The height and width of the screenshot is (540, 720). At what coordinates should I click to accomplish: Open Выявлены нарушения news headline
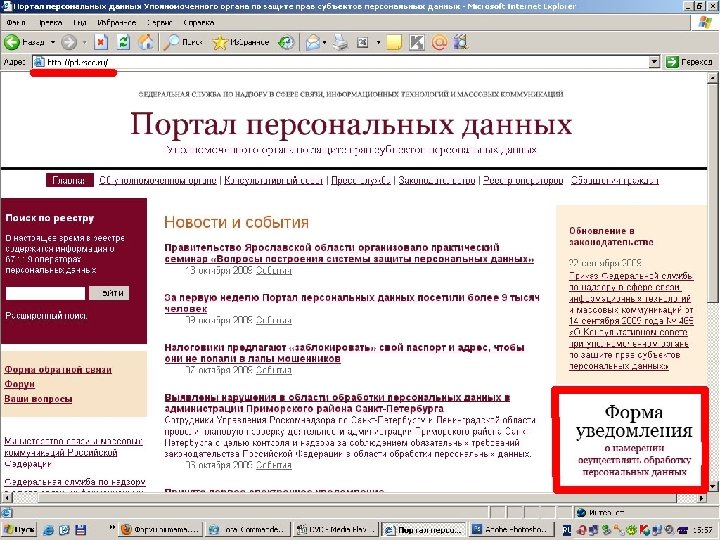337,403
